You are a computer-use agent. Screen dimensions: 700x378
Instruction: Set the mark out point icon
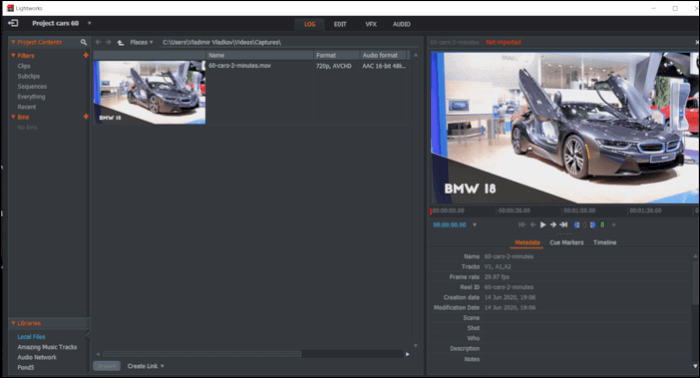[592, 225]
